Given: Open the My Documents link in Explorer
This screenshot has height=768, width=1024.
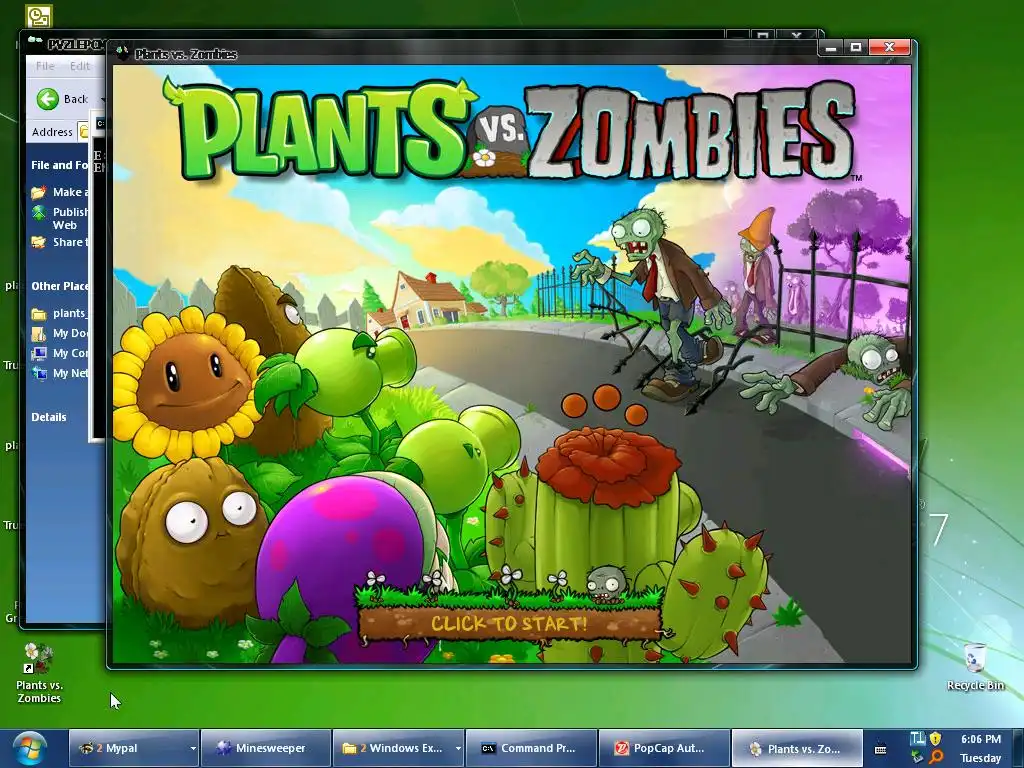Looking at the screenshot, I should click(x=71, y=333).
